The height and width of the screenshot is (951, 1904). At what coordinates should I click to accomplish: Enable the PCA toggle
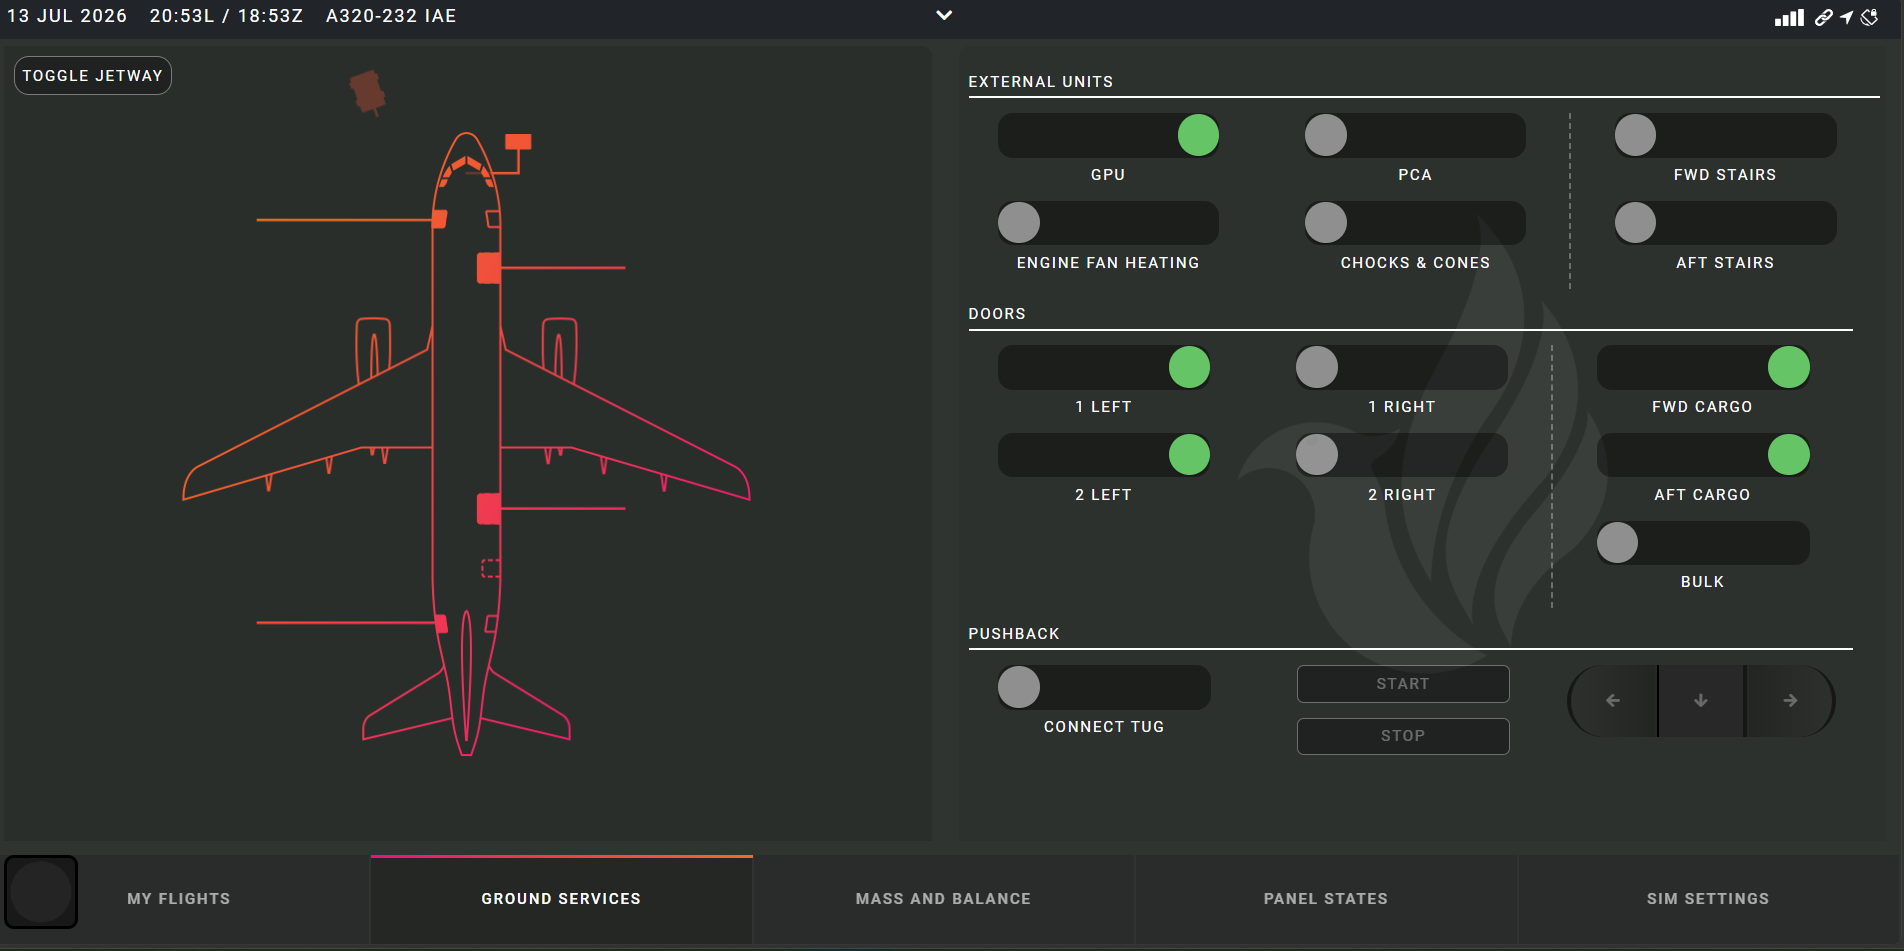pyautogui.click(x=1415, y=135)
